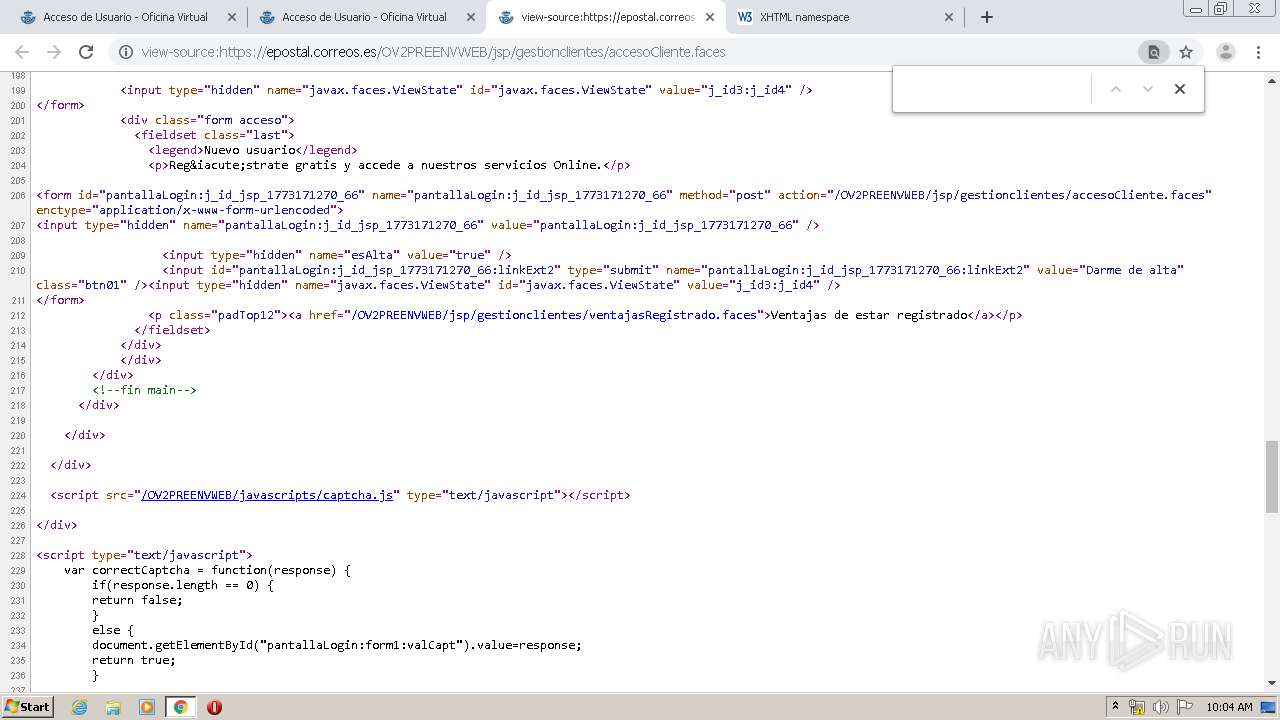Show hidden system tray icons
Image resolution: width=1280 pixels, height=720 pixels.
pyautogui.click(x=1115, y=707)
